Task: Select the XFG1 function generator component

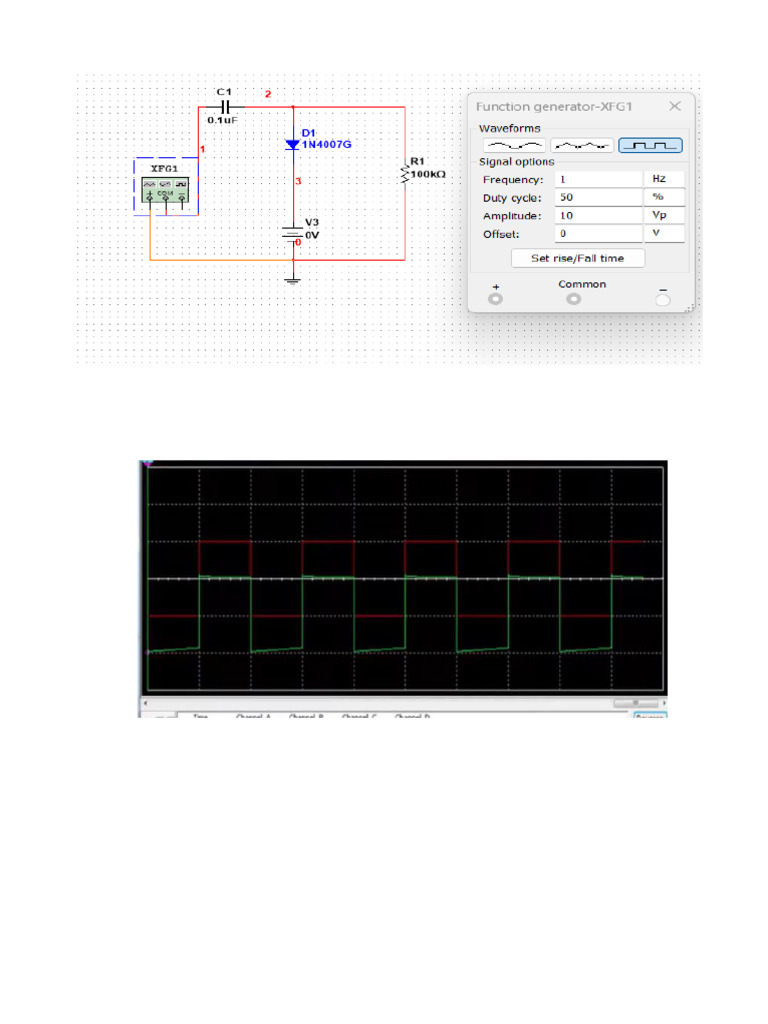Action: tap(165, 190)
